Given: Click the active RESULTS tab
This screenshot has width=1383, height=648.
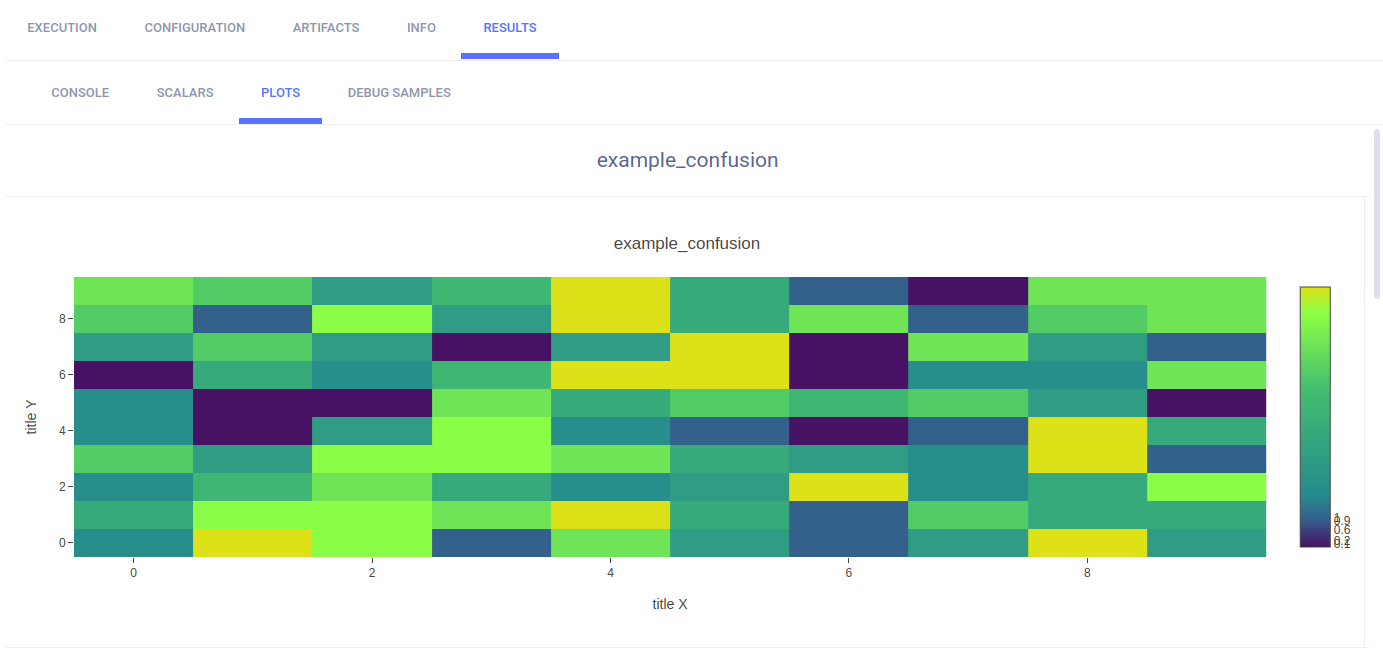Looking at the screenshot, I should pyautogui.click(x=510, y=28).
